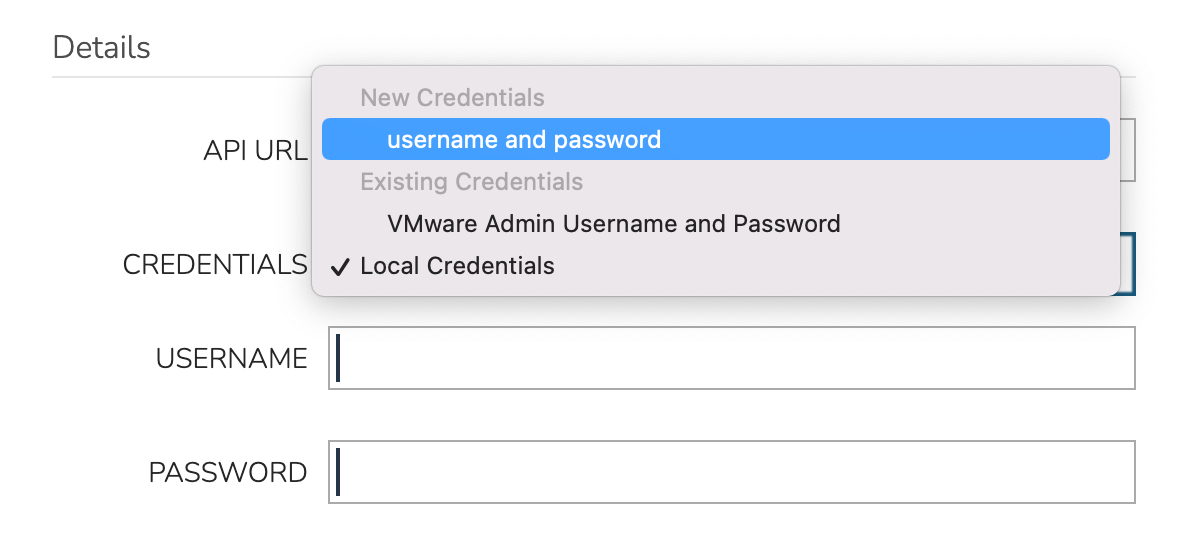Click the text cursor in USERNAME field

pos(338,358)
